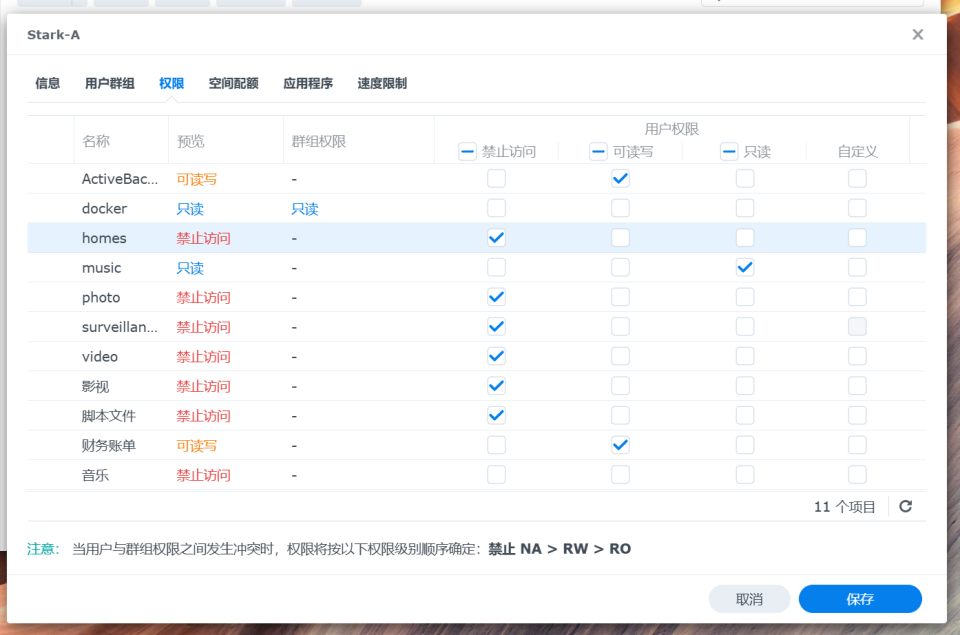Go to the 空间配额 tab

pos(233,84)
